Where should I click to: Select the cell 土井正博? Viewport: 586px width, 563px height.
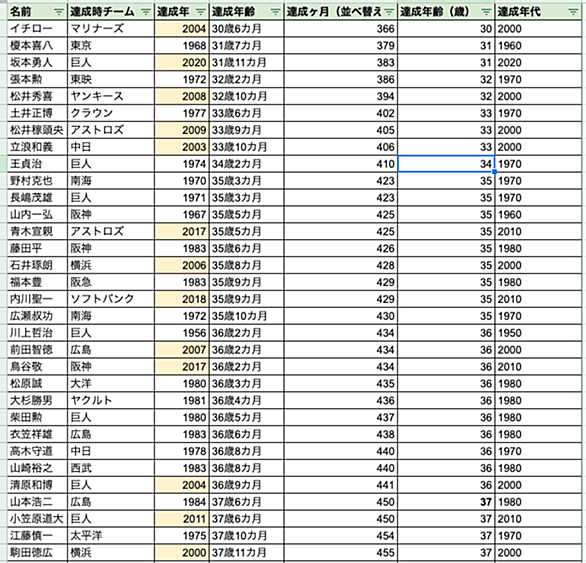pyautogui.click(x=37, y=113)
